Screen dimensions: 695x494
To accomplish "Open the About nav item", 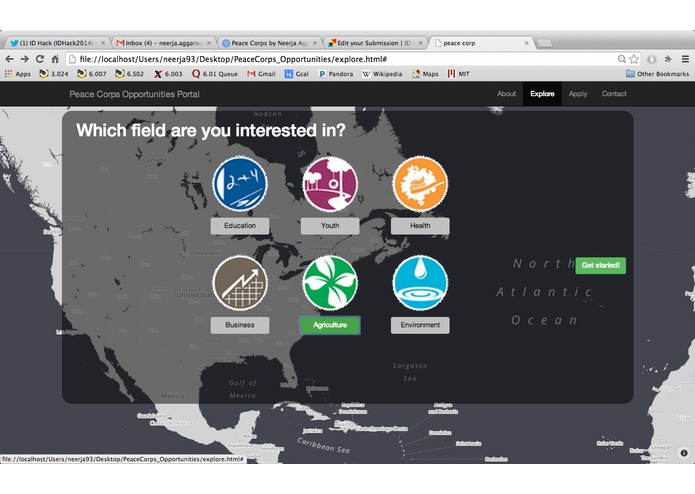I will (506, 94).
